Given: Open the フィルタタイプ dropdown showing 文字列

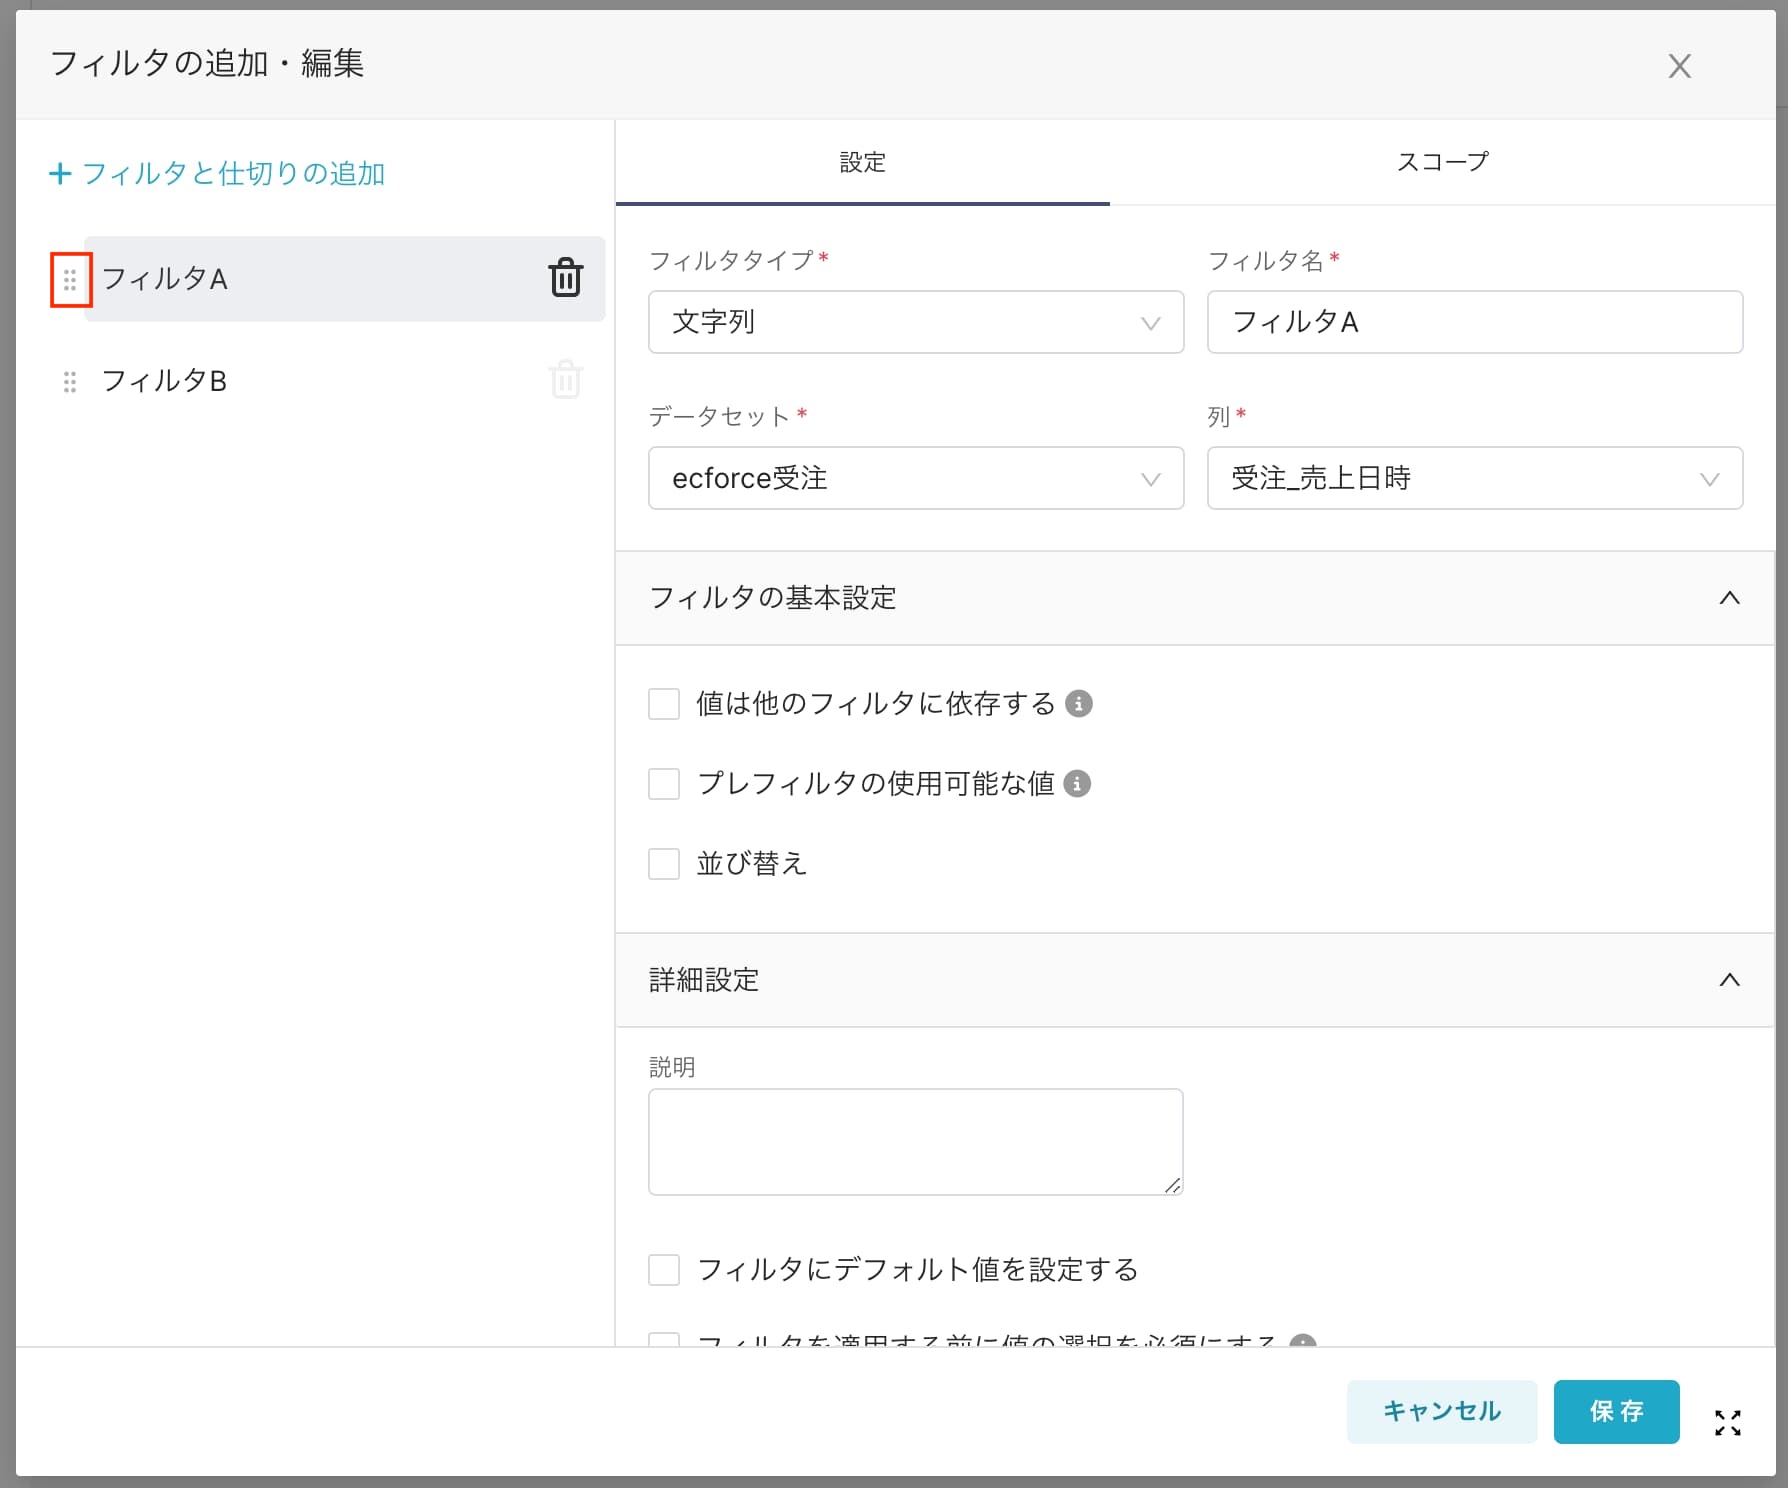Looking at the screenshot, I should [x=916, y=322].
